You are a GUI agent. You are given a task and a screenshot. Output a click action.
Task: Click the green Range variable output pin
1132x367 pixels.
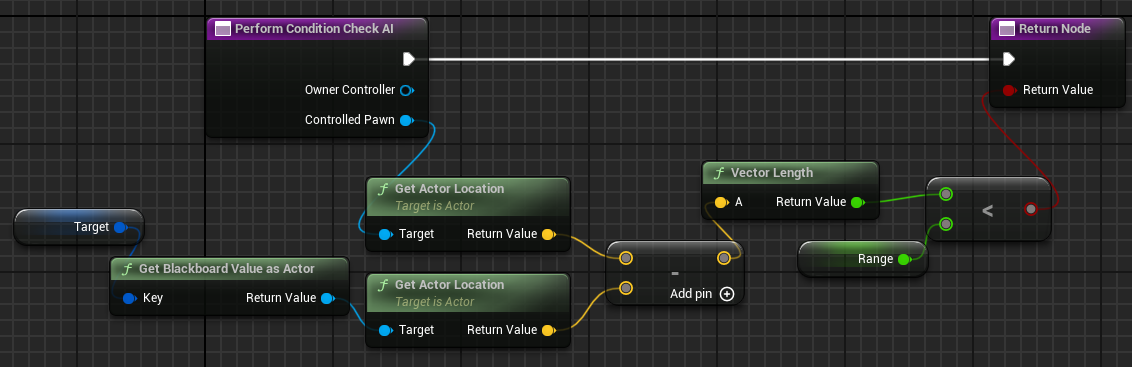click(904, 259)
